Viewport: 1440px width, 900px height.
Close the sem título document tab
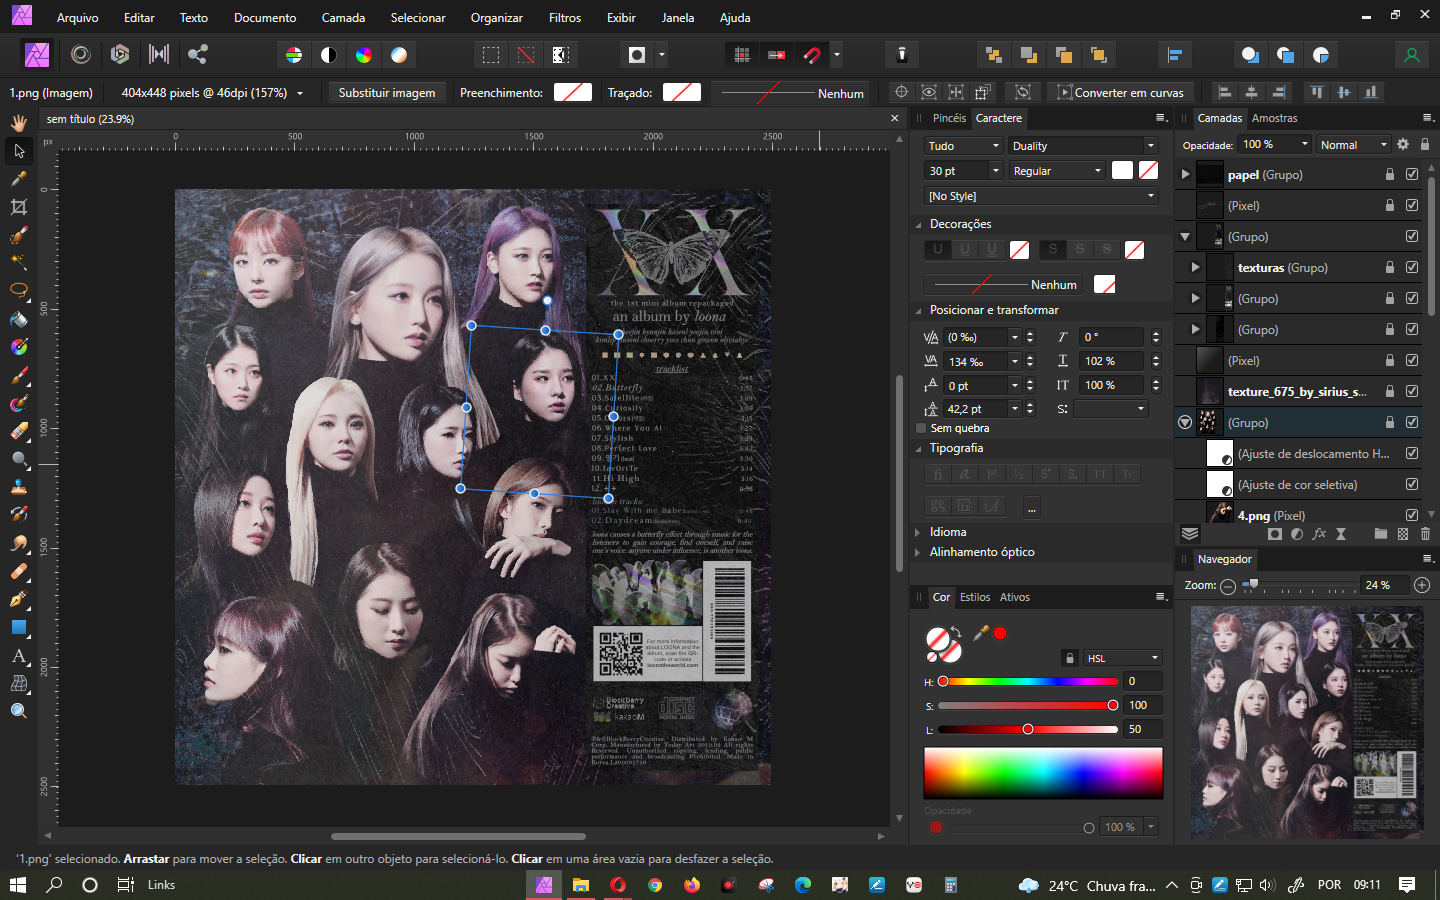895,118
